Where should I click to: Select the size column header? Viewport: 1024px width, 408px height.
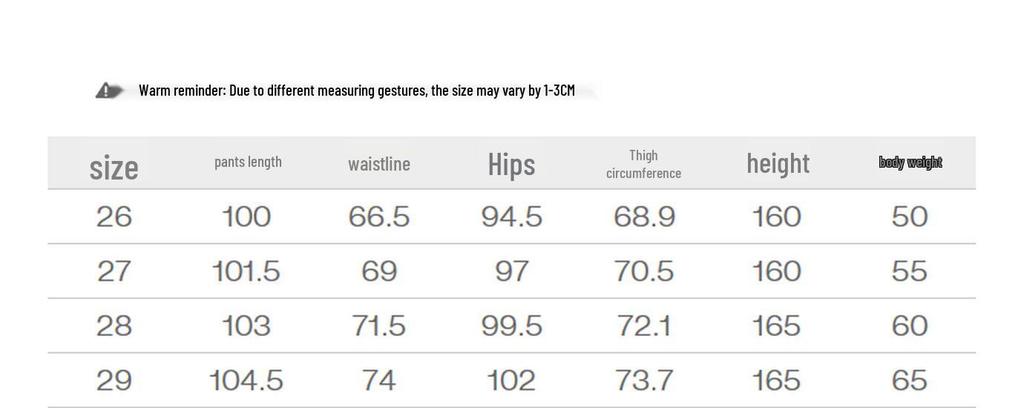click(114, 167)
